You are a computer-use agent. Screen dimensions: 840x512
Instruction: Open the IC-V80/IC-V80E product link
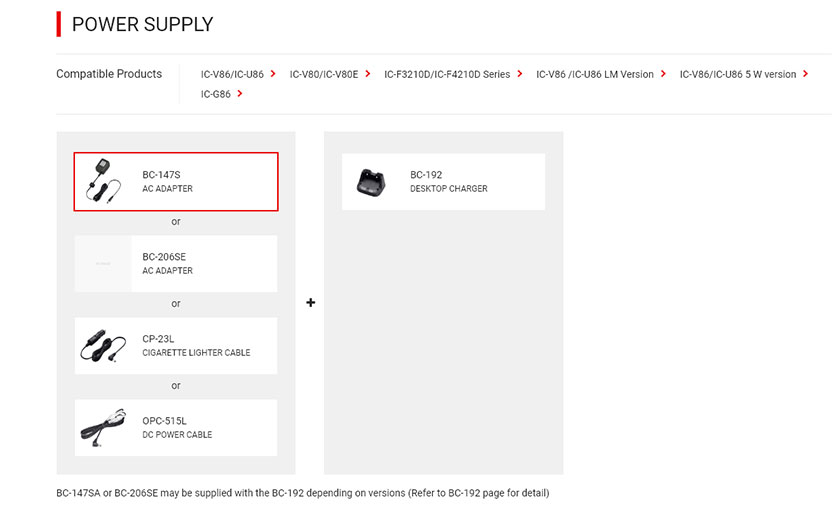point(324,74)
